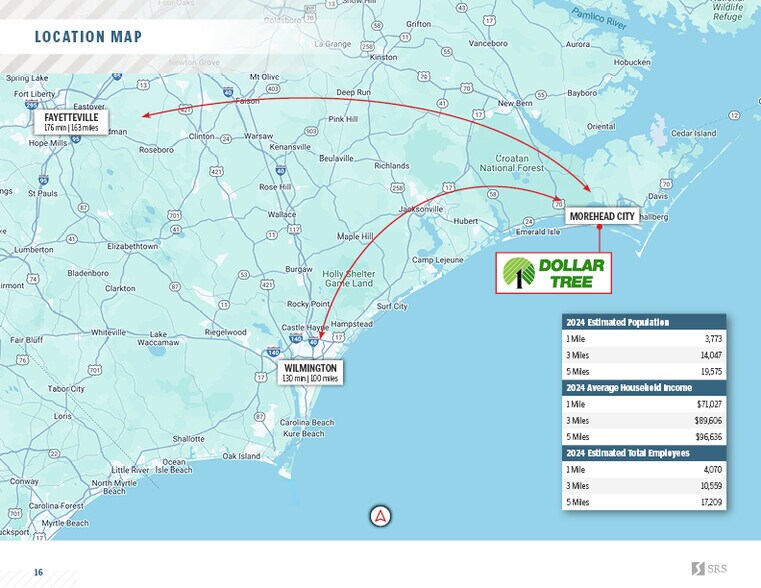This screenshot has width=761, height=588.
Task: Click the Holly Shelter Game Land label
Action: tap(350, 278)
